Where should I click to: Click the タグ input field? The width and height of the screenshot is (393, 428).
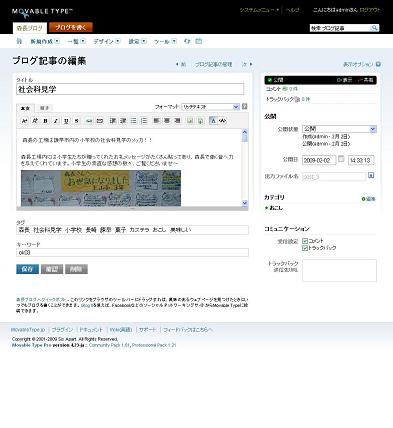pos(132,230)
